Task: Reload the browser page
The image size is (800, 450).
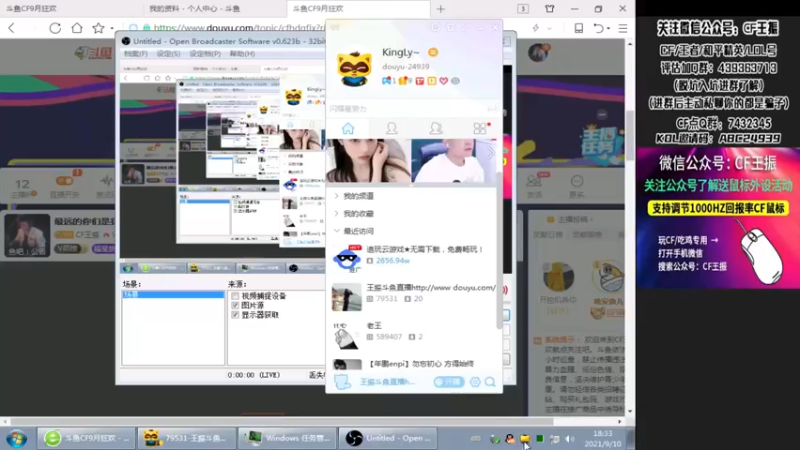Action: (x=55, y=28)
